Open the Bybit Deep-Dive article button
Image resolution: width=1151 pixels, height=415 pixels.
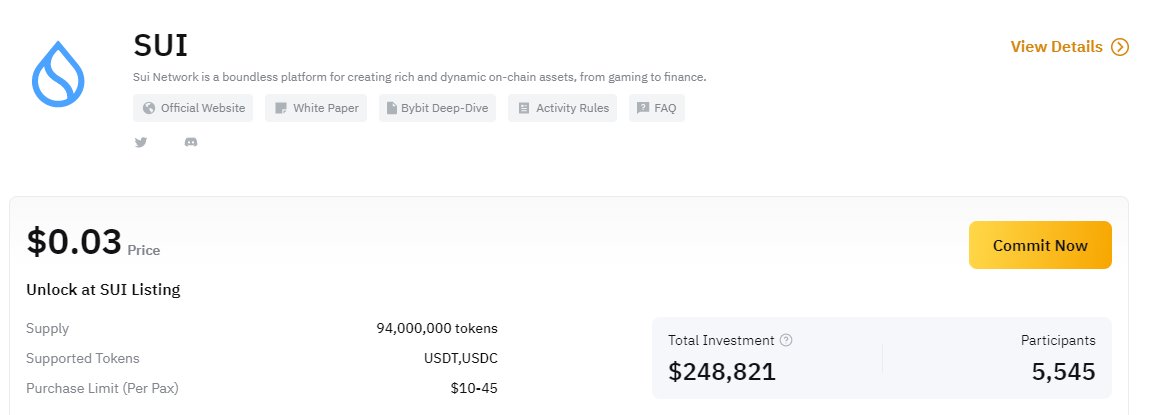(x=437, y=108)
